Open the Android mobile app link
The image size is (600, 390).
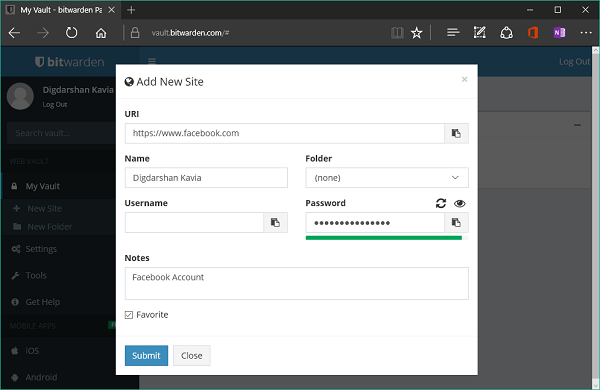tap(41, 377)
